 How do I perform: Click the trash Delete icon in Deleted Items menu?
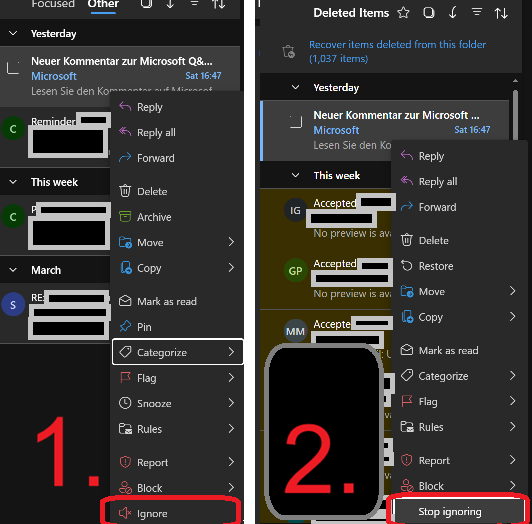406,240
